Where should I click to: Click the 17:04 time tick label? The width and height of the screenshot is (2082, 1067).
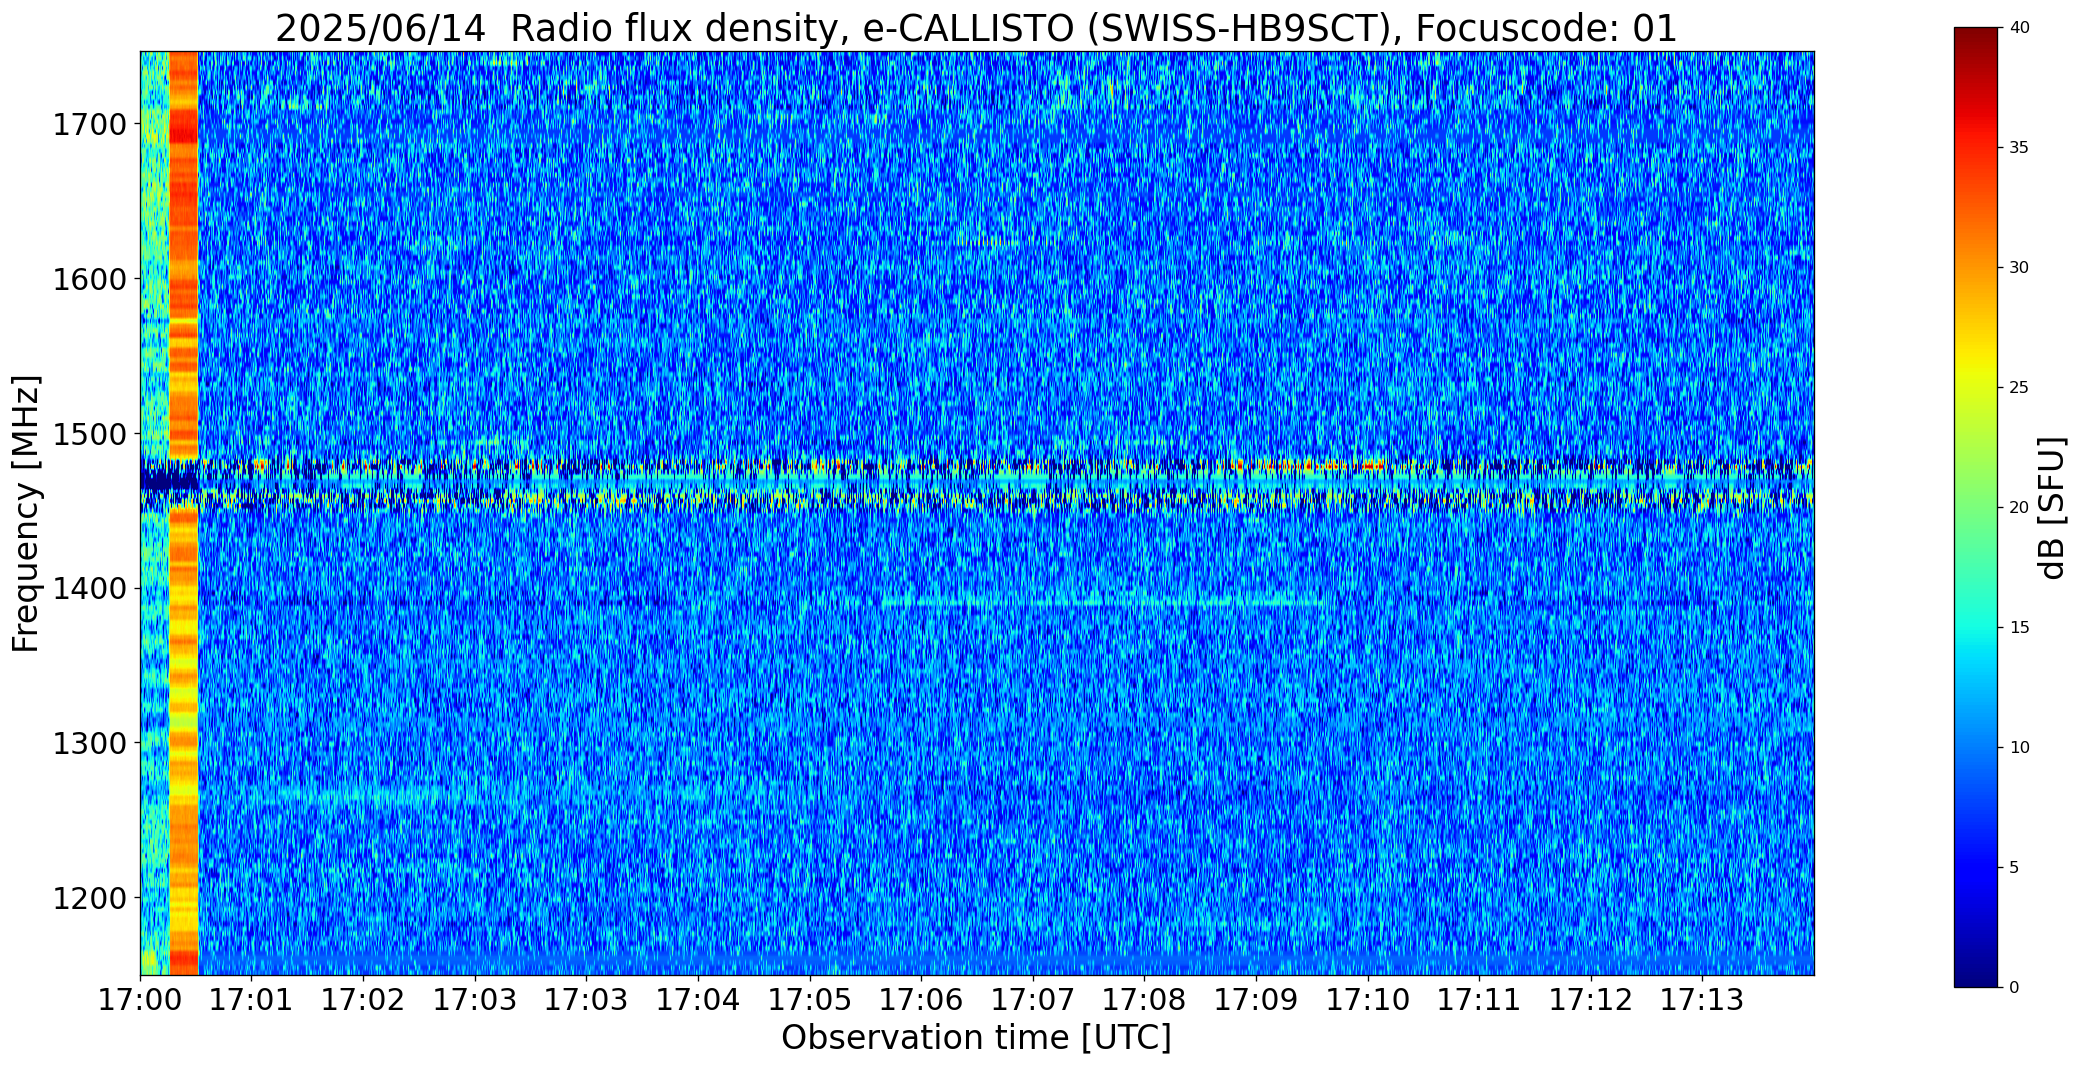[x=698, y=1000]
